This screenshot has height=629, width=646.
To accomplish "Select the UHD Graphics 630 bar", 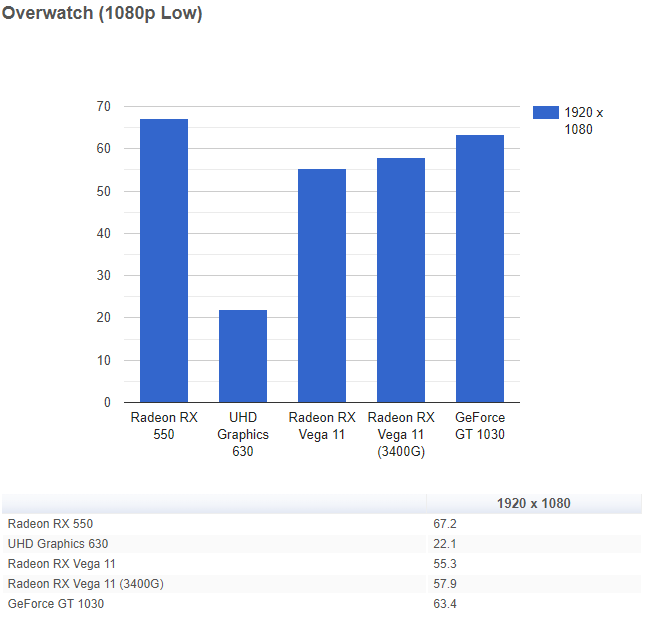I will 243,356.
